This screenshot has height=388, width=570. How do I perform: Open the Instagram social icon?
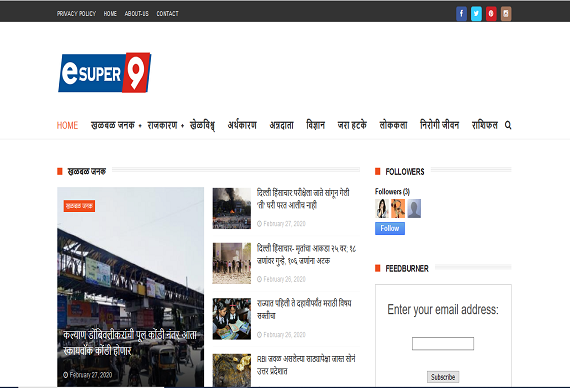coord(506,14)
